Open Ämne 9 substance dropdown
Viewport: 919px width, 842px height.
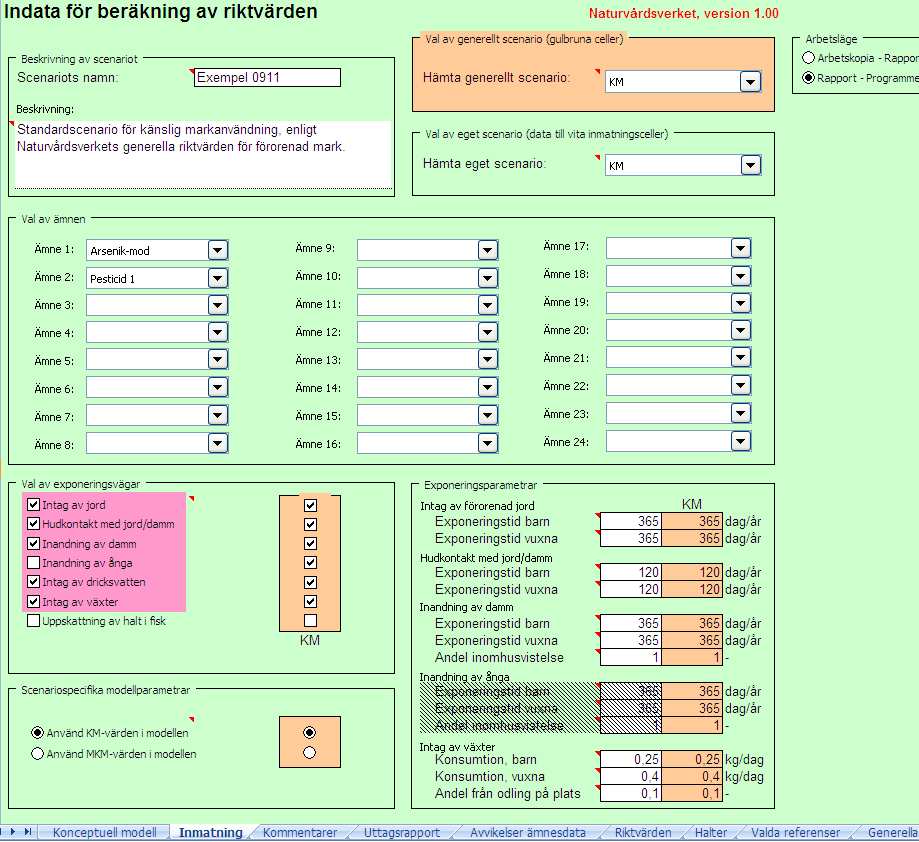[x=488, y=250]
